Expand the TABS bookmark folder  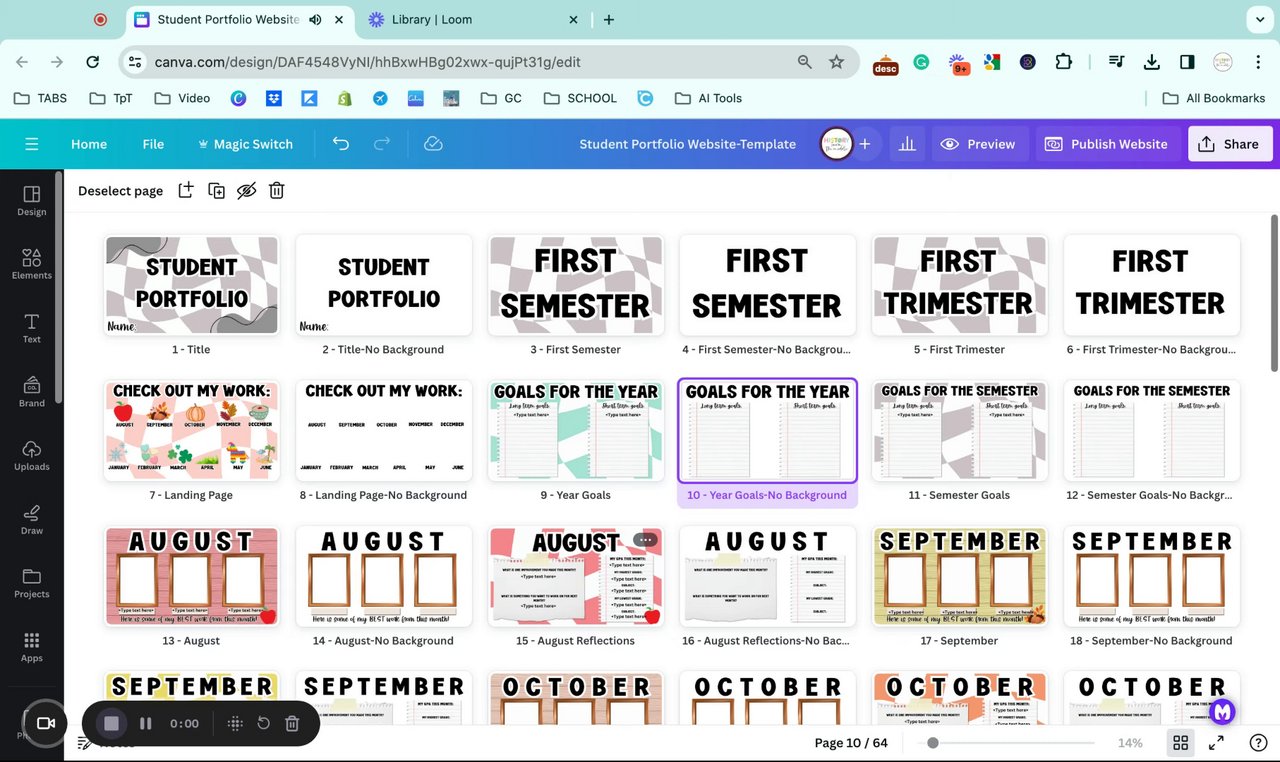41,98
